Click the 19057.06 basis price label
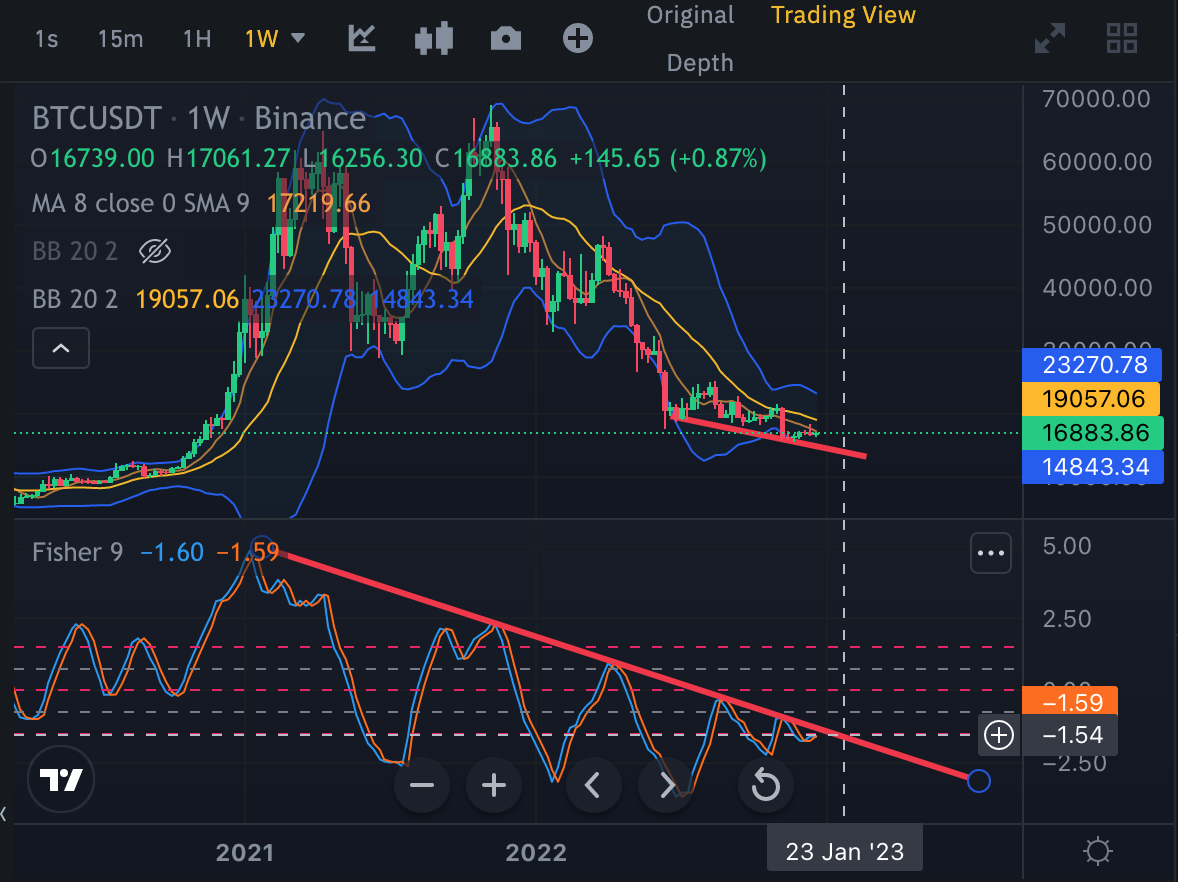The image size is (1178, 882). 1093,398
